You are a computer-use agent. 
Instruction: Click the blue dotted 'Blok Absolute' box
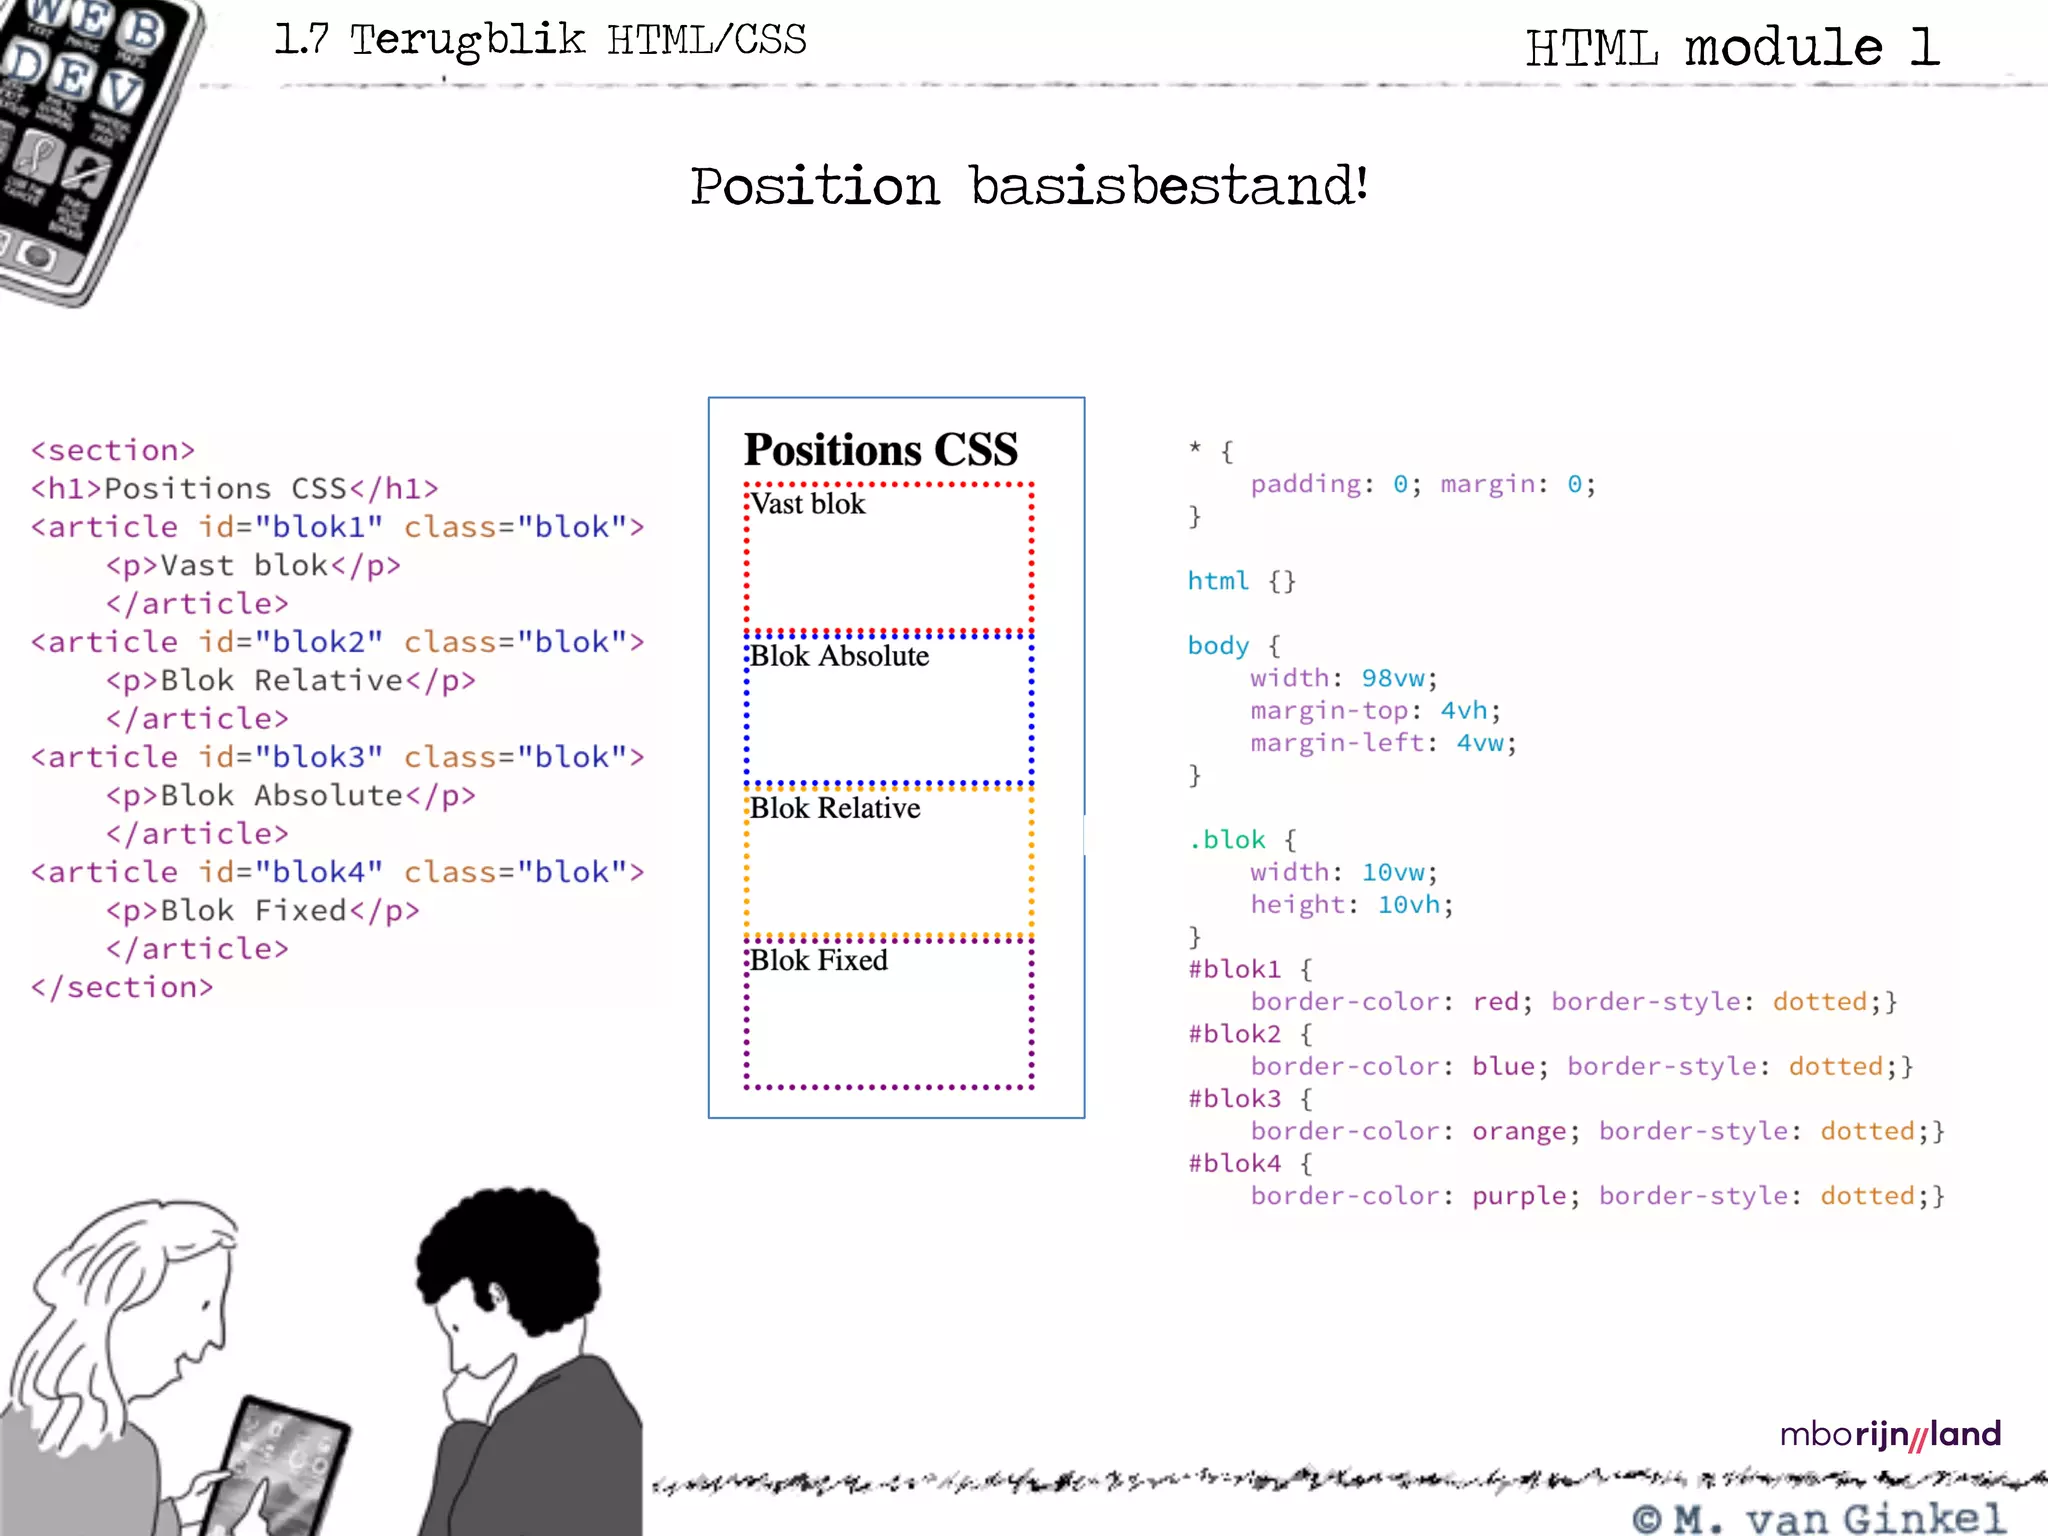click(889, 710)
